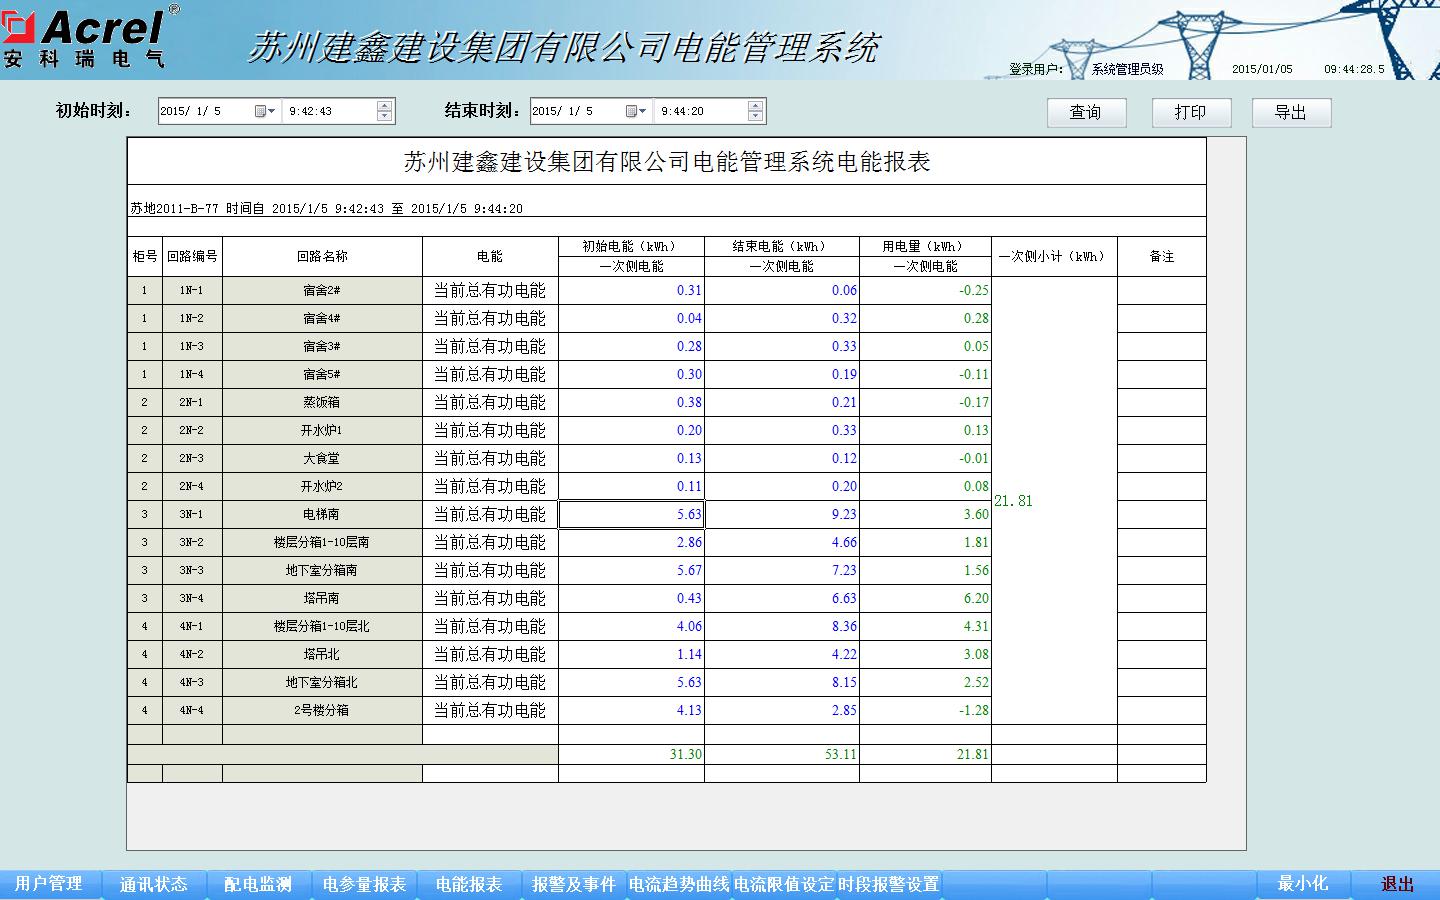Open the 报警及事件 tab

[x=574, y=884]
